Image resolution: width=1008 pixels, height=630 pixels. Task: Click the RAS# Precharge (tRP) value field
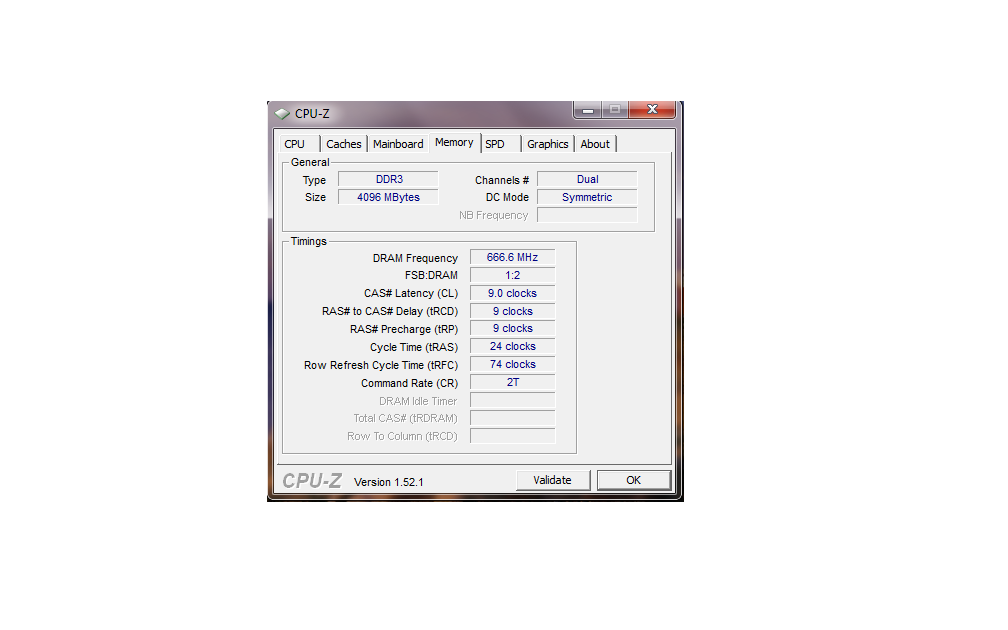(512, 328)
